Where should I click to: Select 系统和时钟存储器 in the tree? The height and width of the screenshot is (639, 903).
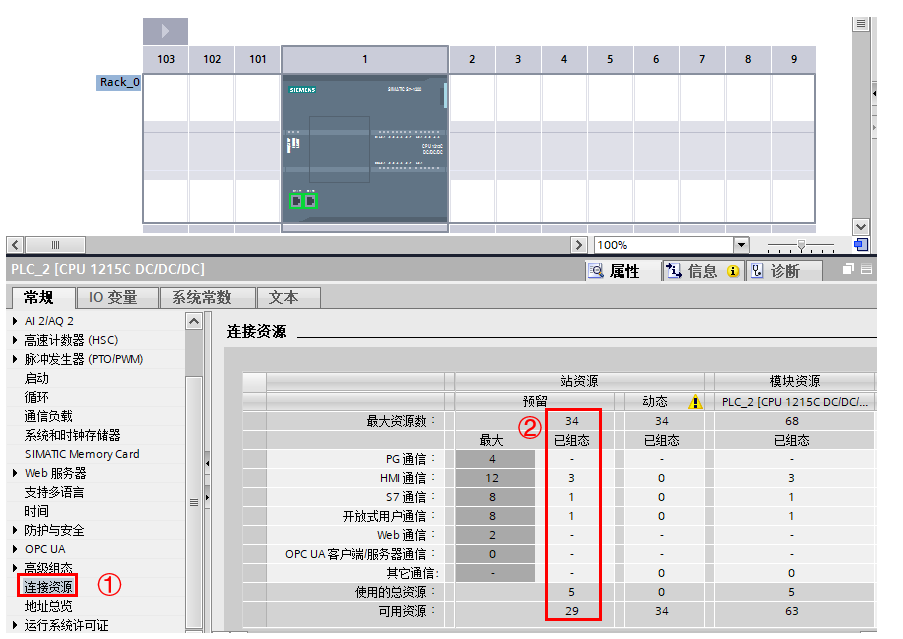point(73,435)
